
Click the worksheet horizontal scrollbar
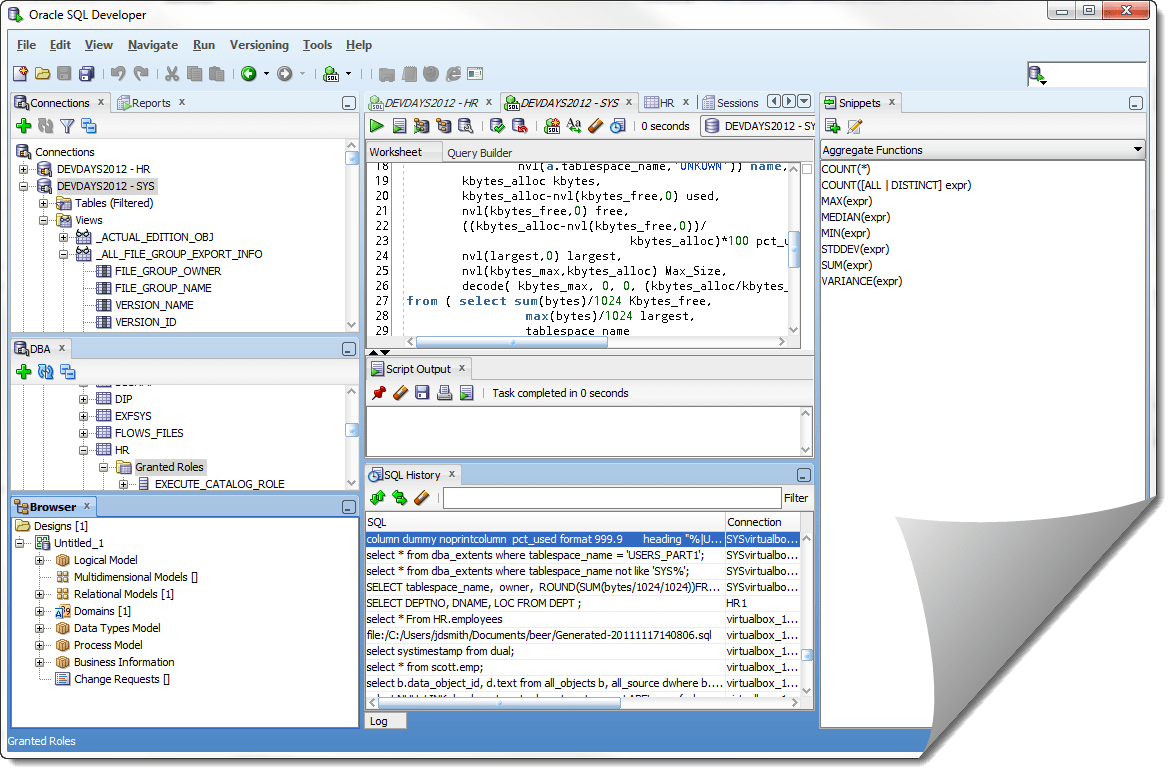point(513,341)
